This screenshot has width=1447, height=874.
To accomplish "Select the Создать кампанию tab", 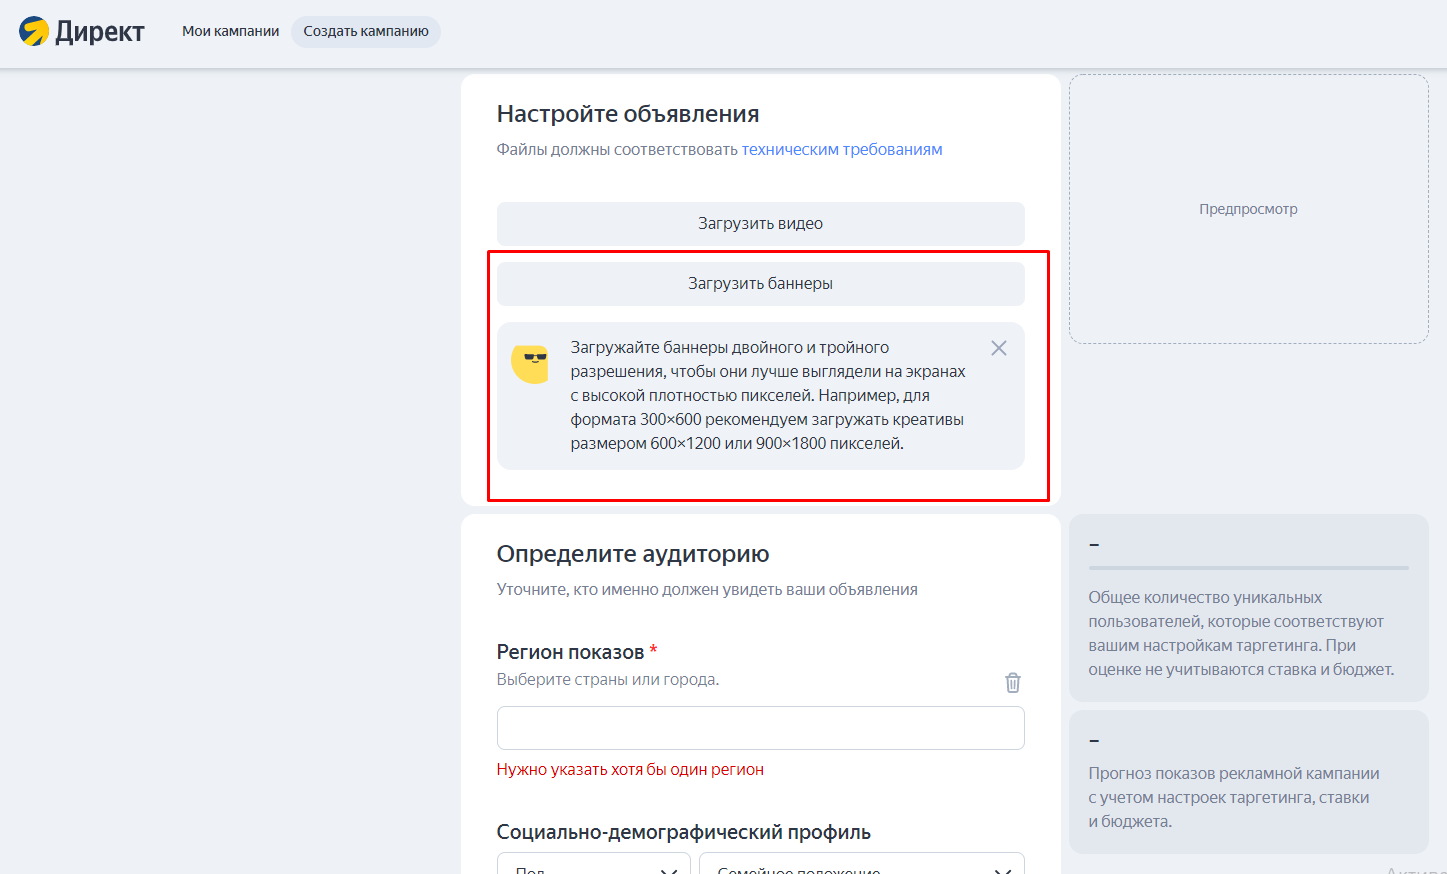I will point(366,31).
